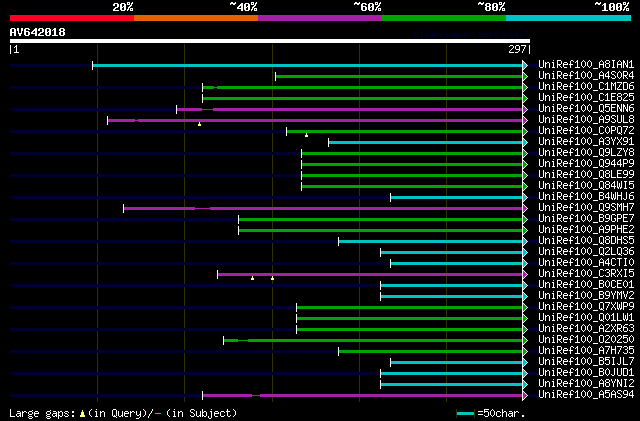Viewport: 640px width, 421px height.
Task: Click the cyan arrowhead ending the A8YNI2 row
Action: click(x=525, y=385)
